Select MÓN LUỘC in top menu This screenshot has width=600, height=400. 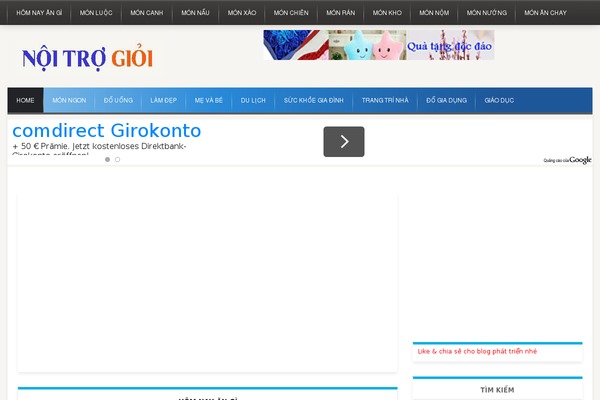pyautogui.click(x=96, y=13)
